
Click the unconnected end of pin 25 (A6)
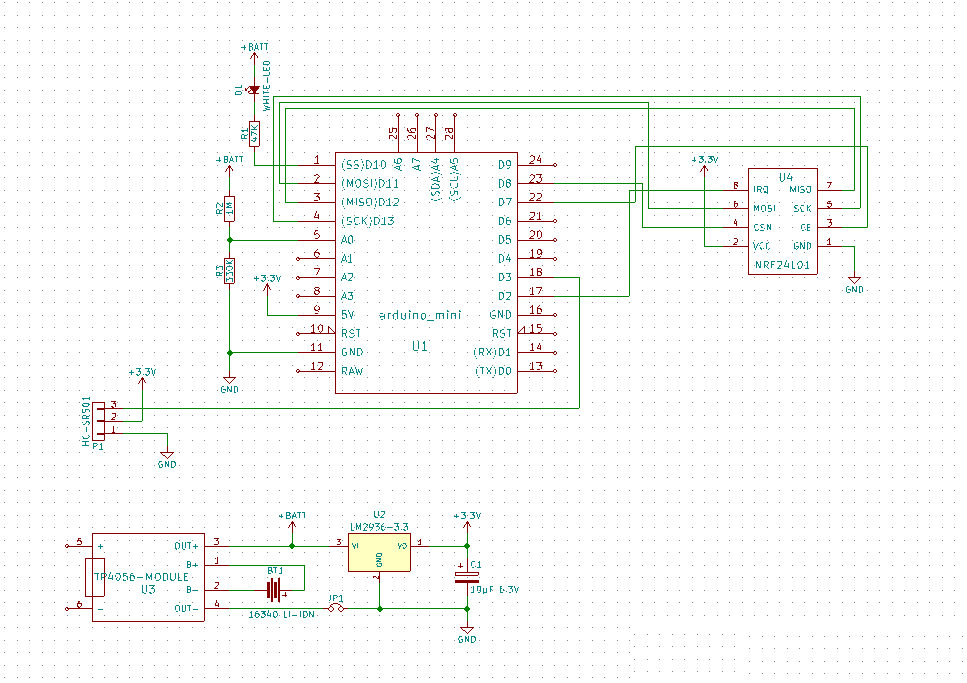(398, 115)
